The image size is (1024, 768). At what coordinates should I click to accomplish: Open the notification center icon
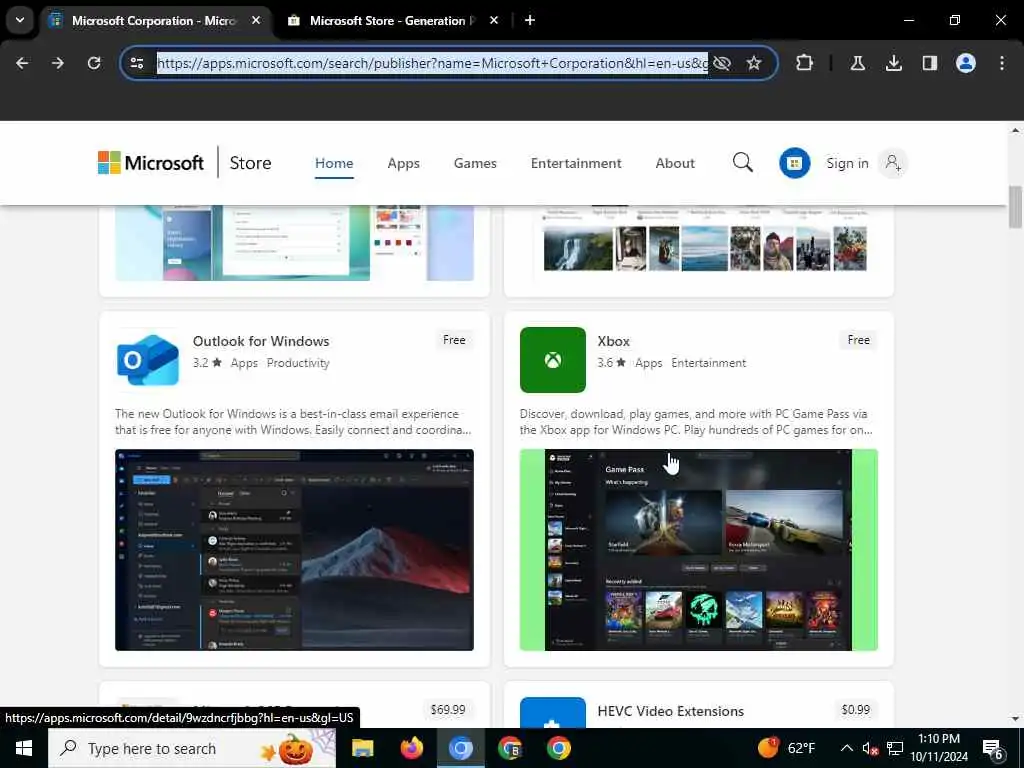coord(992,749)
